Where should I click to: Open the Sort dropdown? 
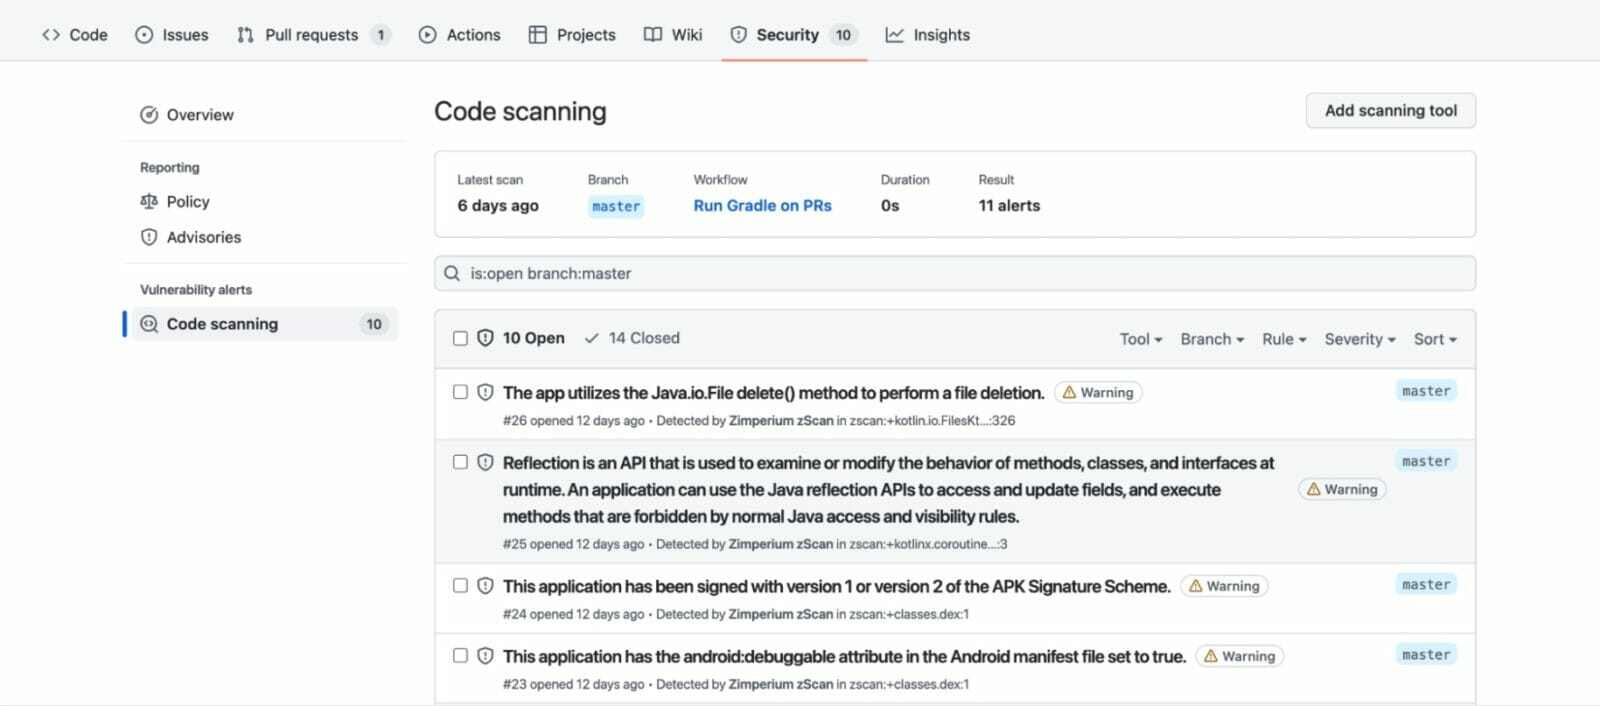coord(1435,339)
